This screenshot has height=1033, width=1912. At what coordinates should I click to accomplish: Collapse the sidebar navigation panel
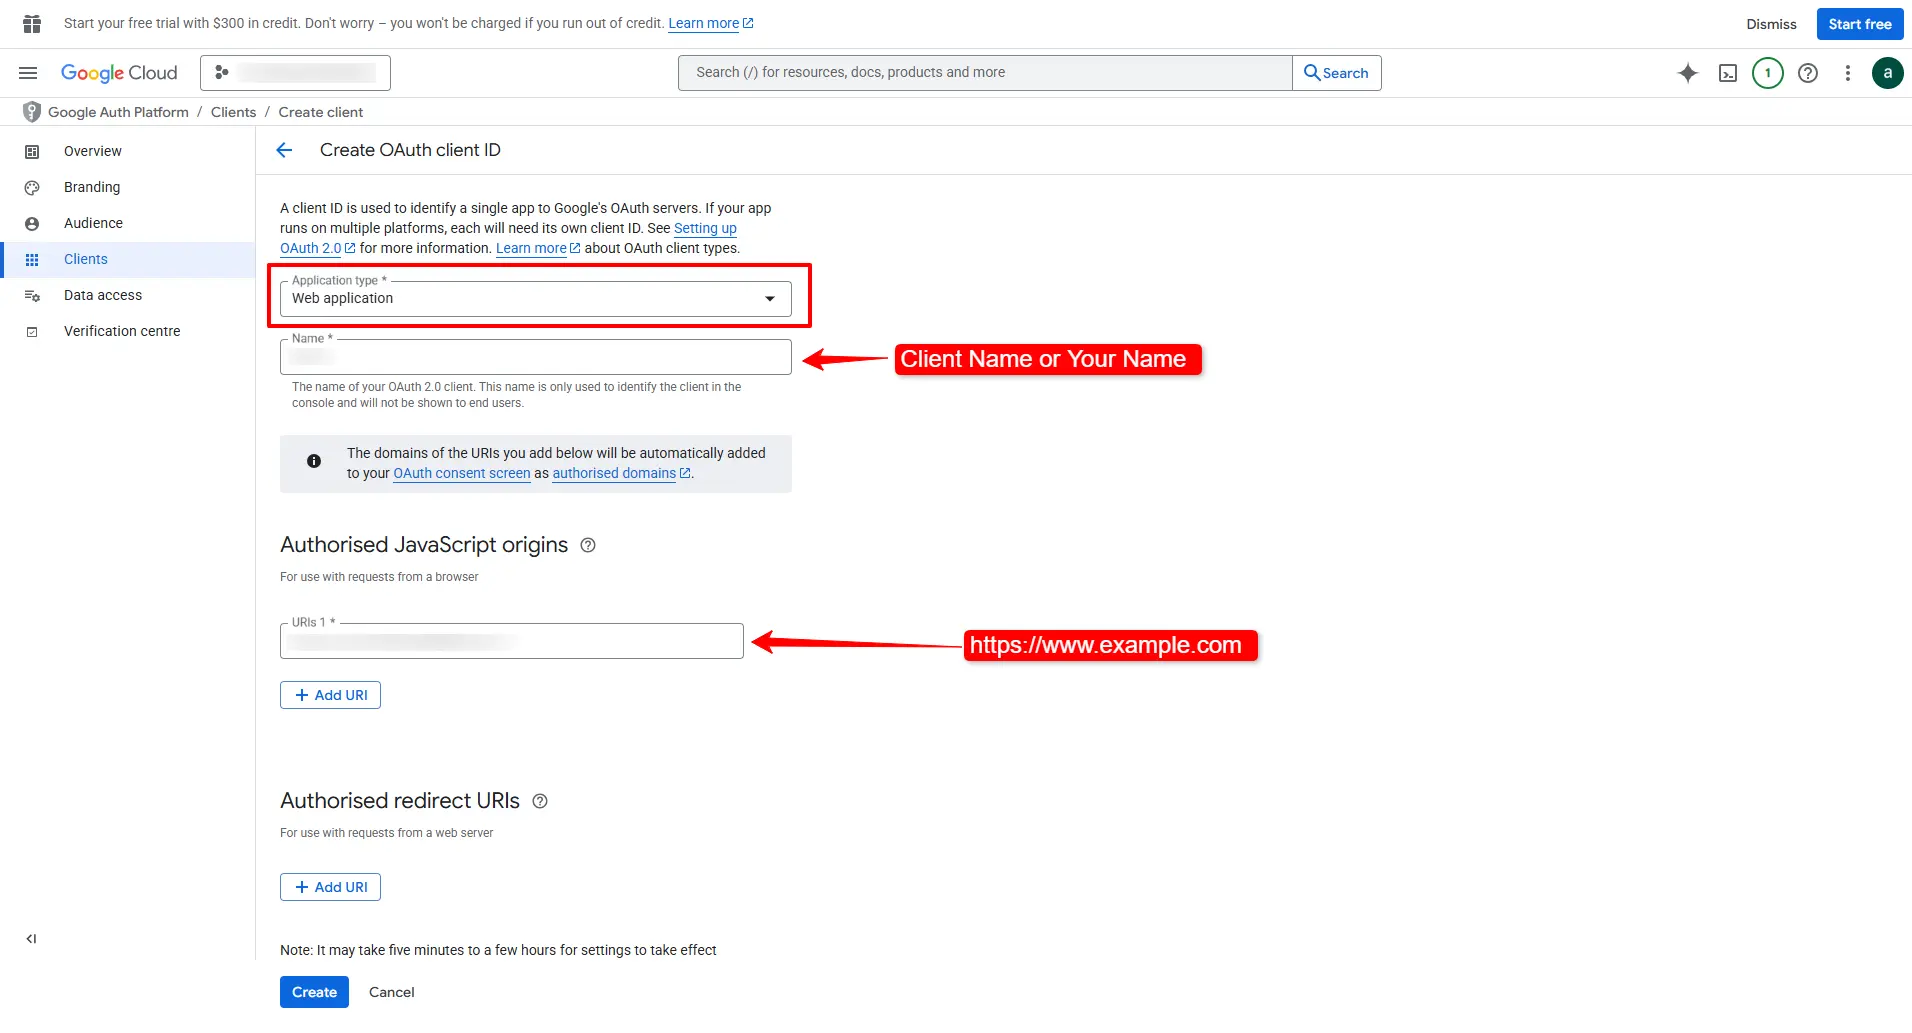coord(31,939)
